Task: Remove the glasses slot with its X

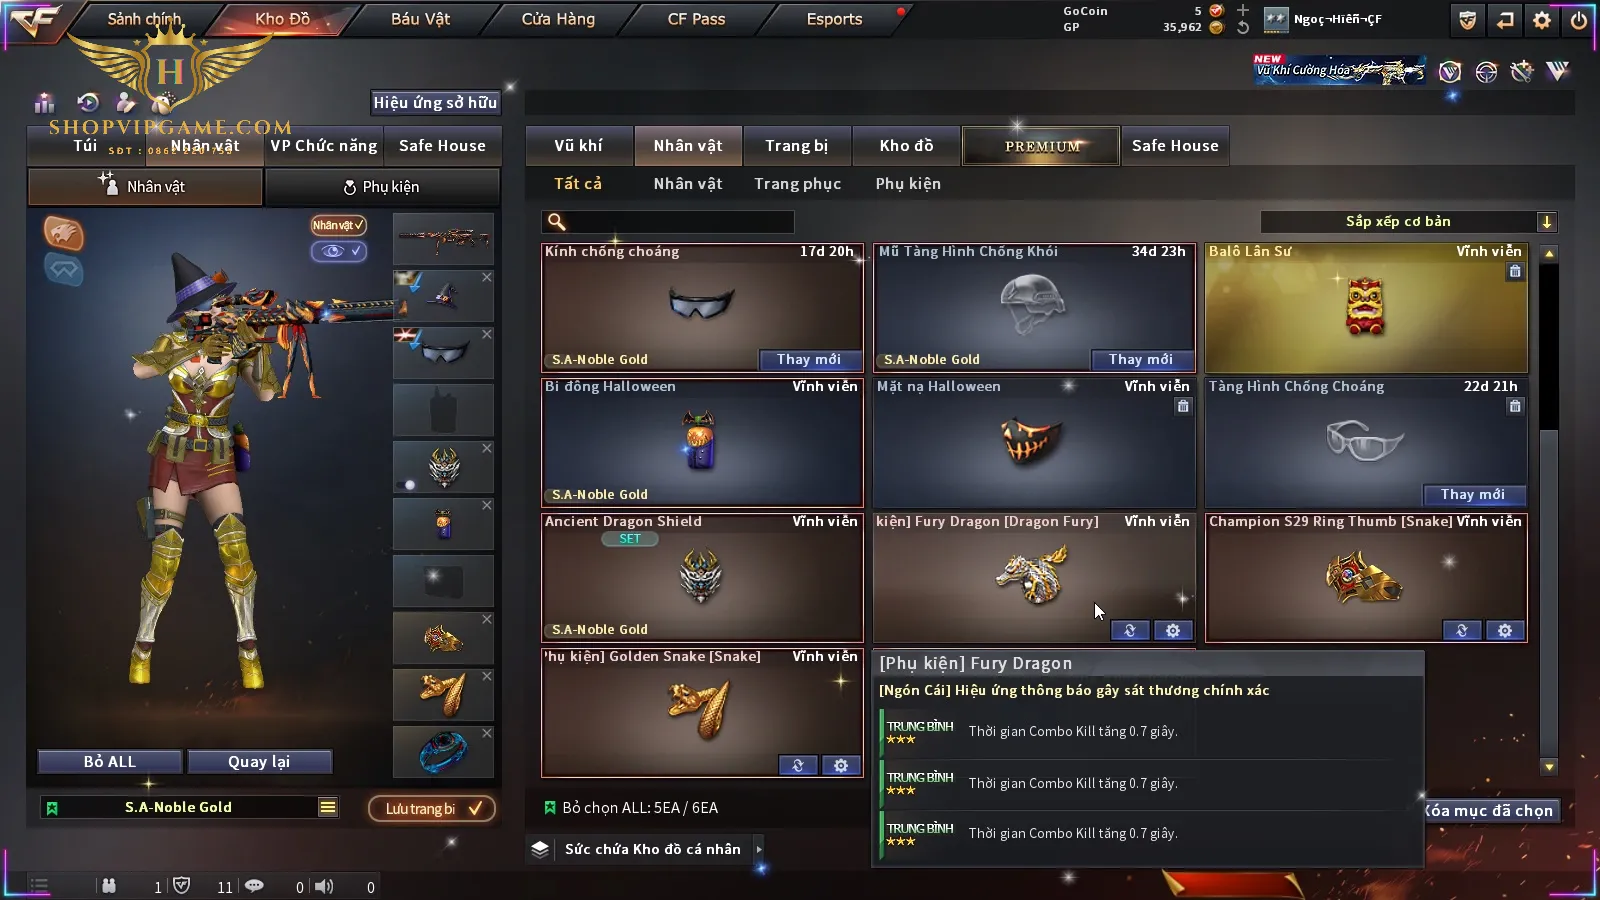Action: [487, 334]
